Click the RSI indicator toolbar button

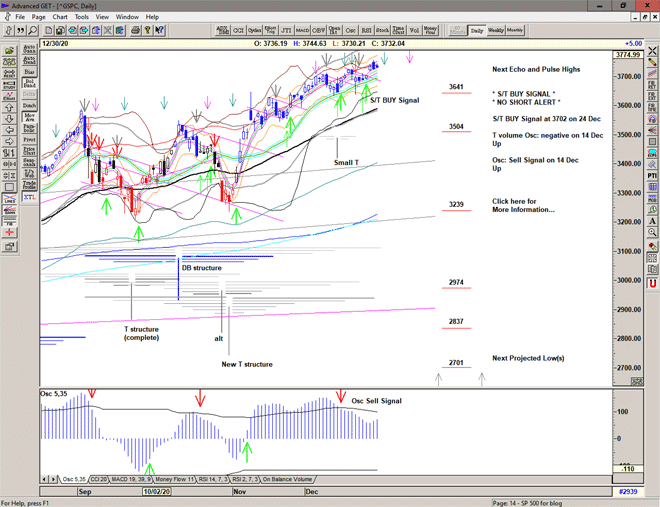[x=366, y=30]
